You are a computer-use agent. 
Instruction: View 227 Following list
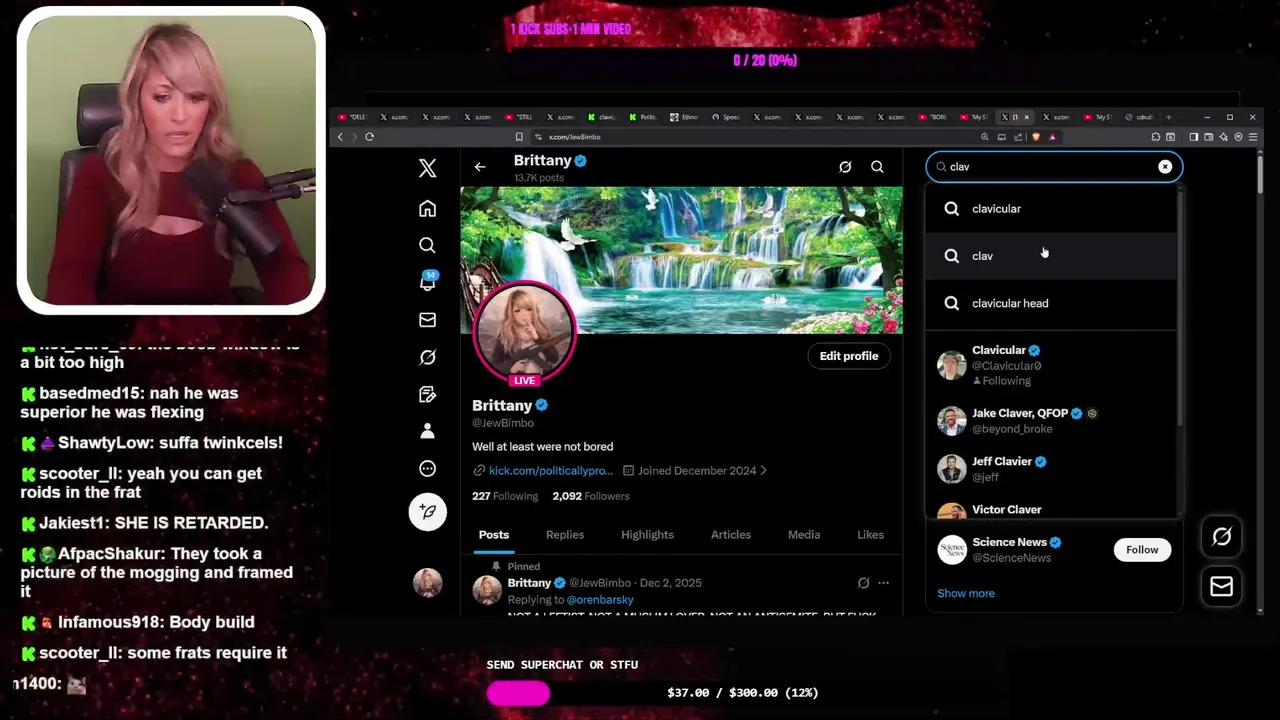click(x=505, y=496)
